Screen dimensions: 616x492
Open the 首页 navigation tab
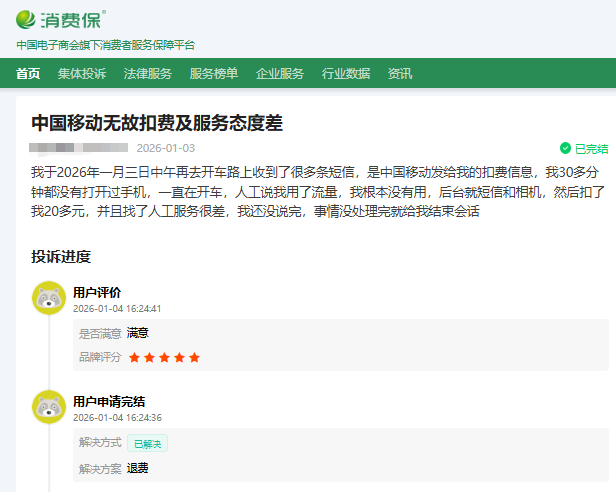tap(28, 73)
